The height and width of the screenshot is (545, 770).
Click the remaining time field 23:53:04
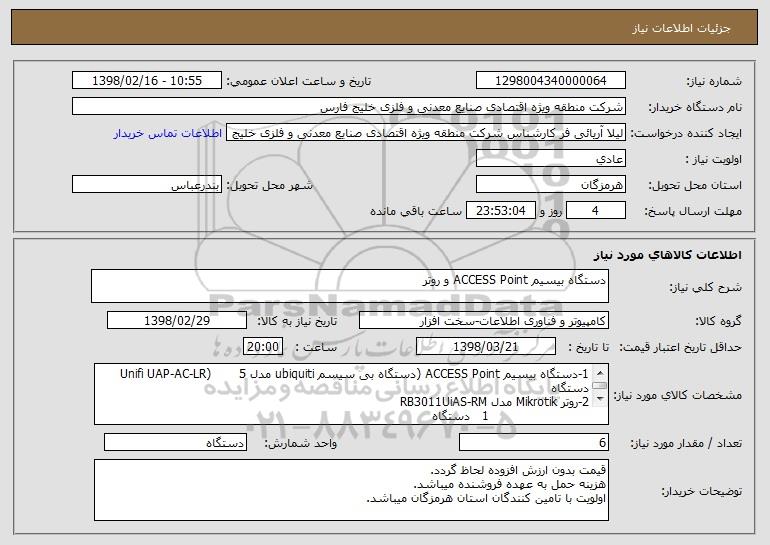coord(500,211)
